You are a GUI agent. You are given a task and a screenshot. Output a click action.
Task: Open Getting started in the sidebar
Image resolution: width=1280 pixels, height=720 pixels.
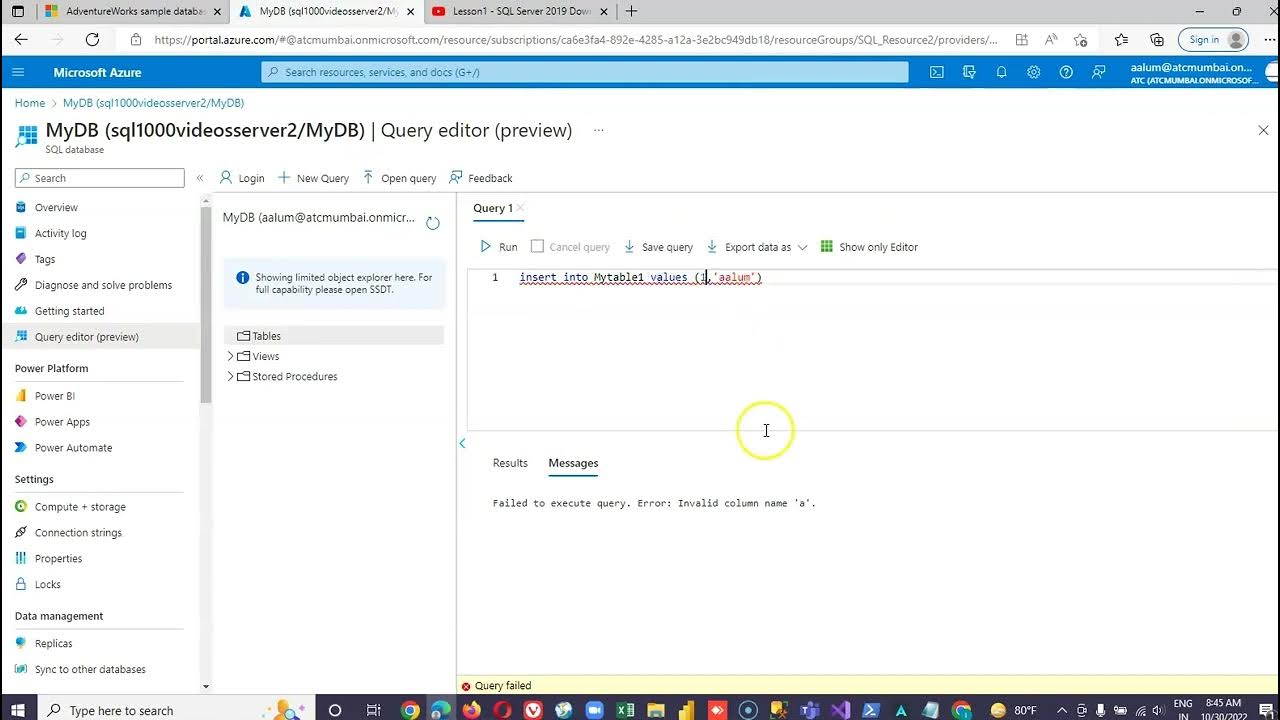tap(69, 311)
